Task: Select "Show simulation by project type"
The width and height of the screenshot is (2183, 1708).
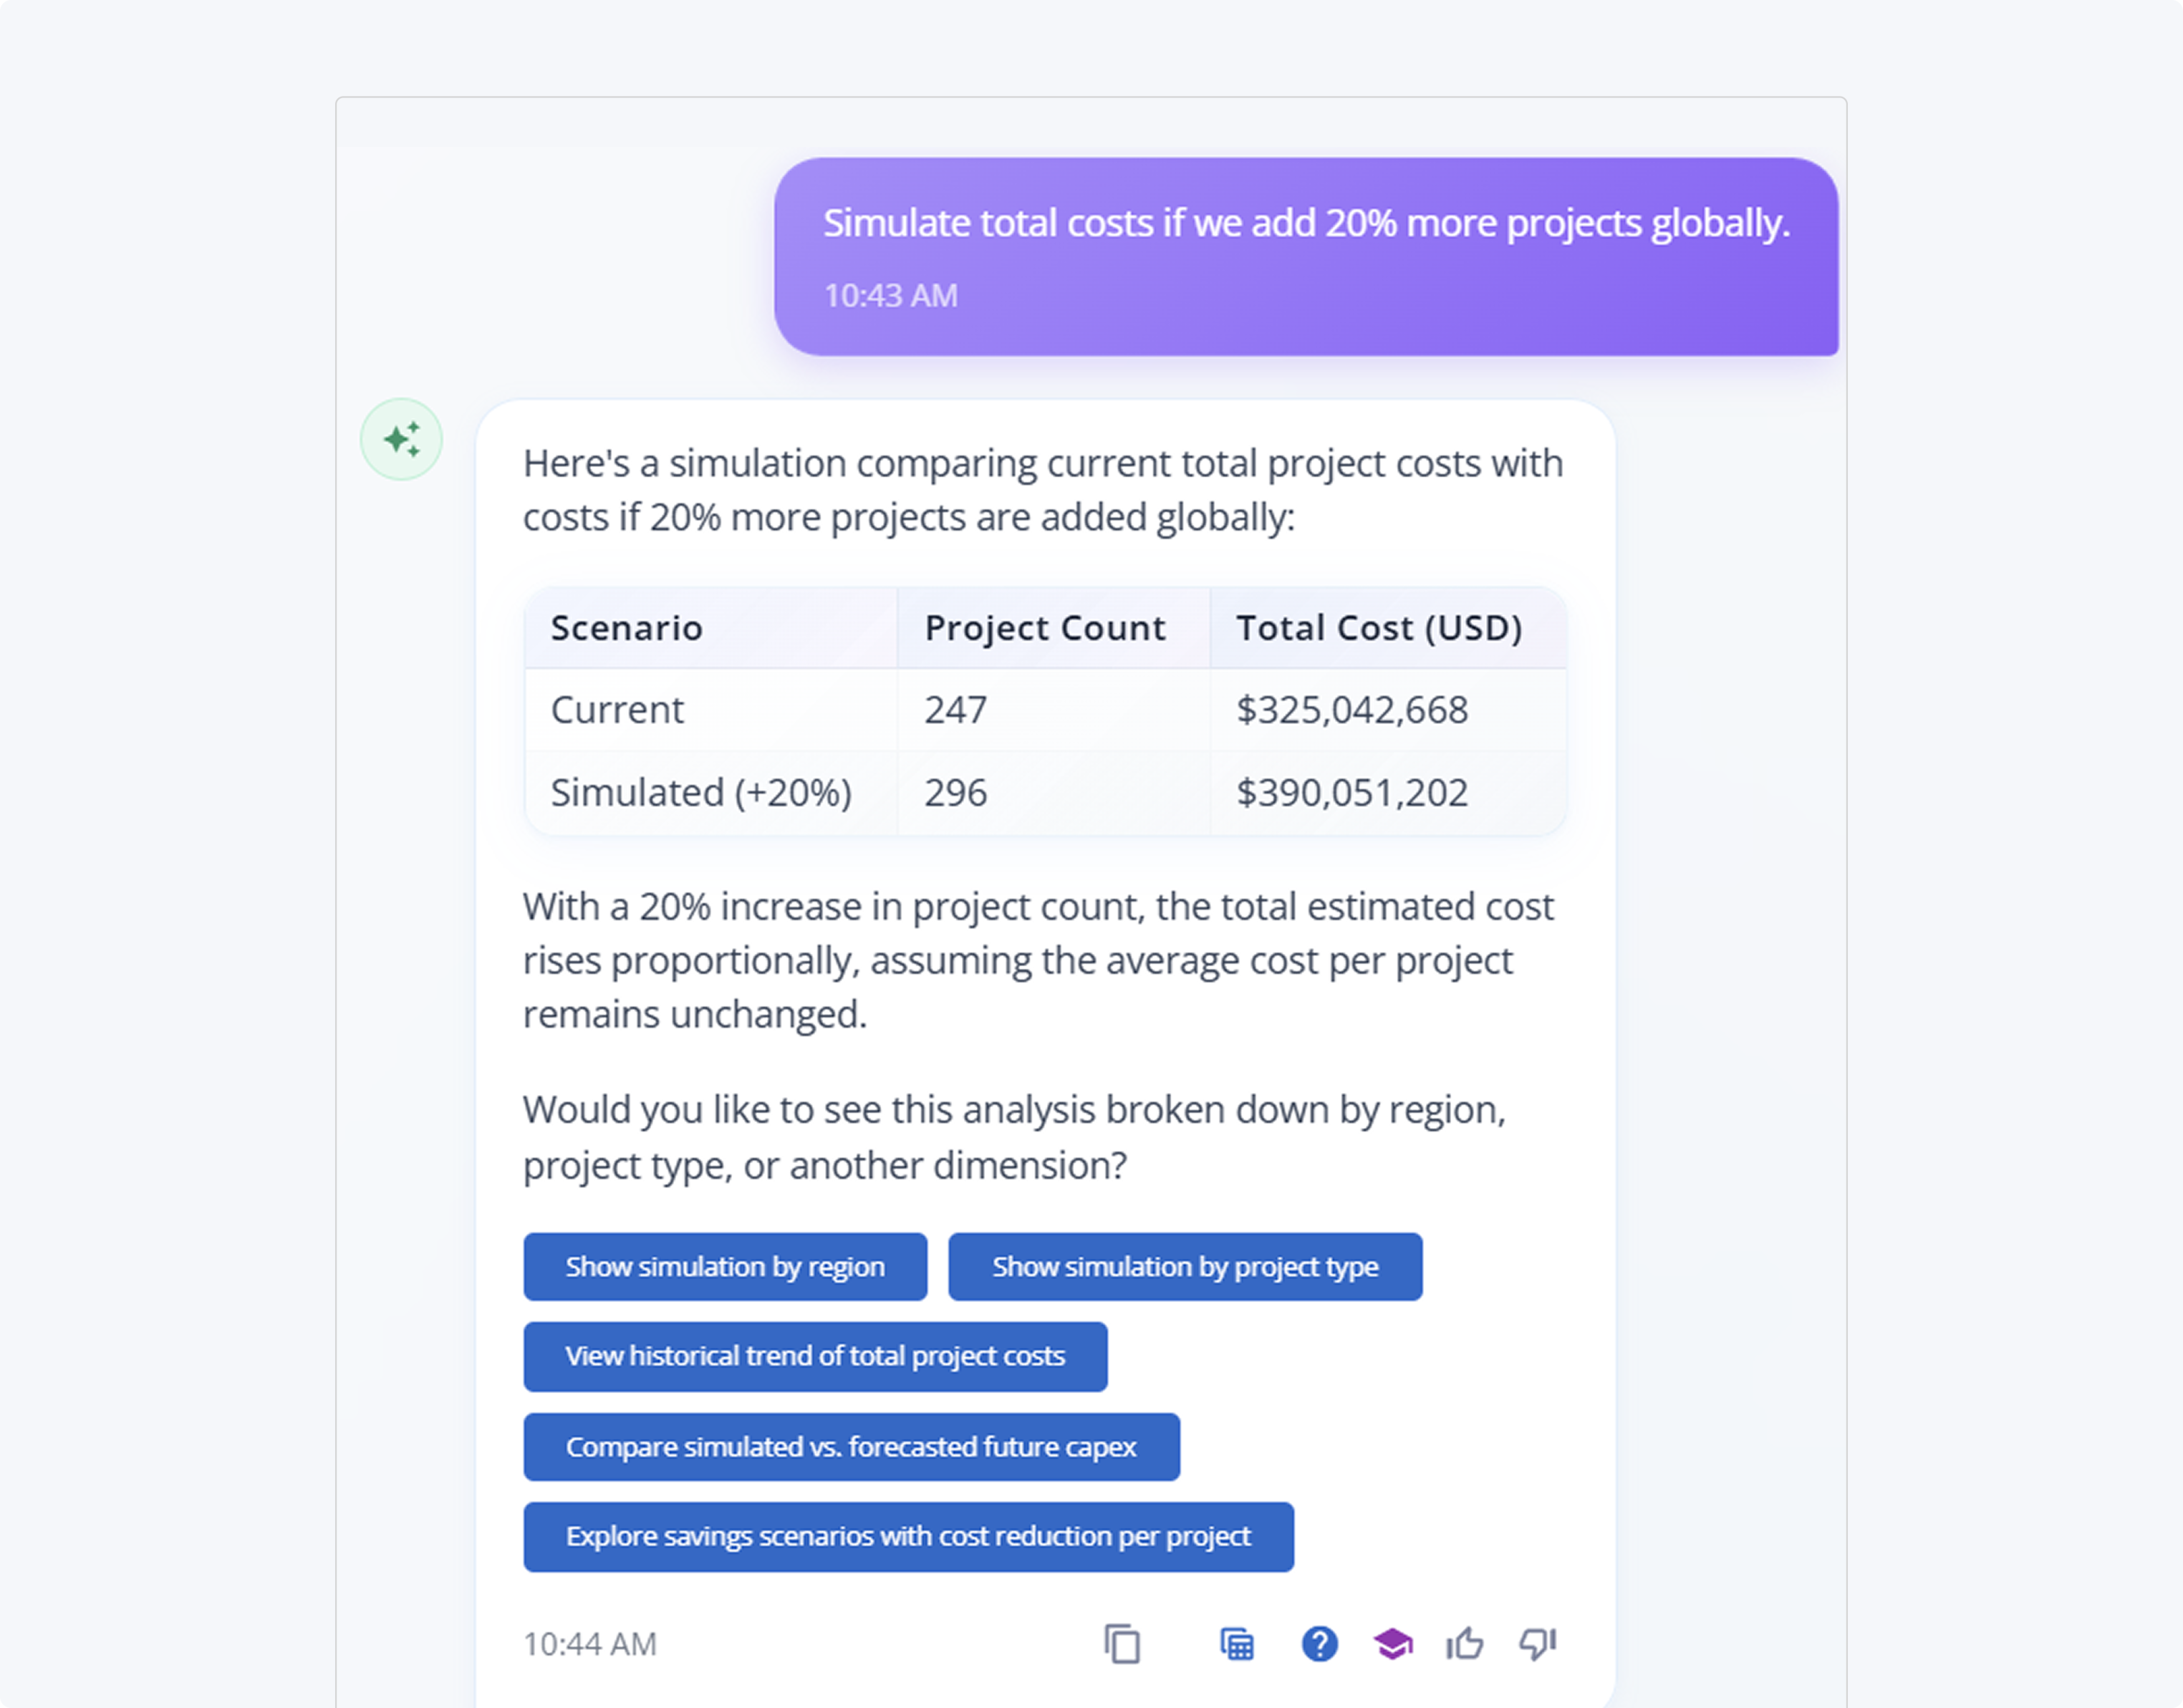Action: pyautogui.click(x=1185, y=1267)
